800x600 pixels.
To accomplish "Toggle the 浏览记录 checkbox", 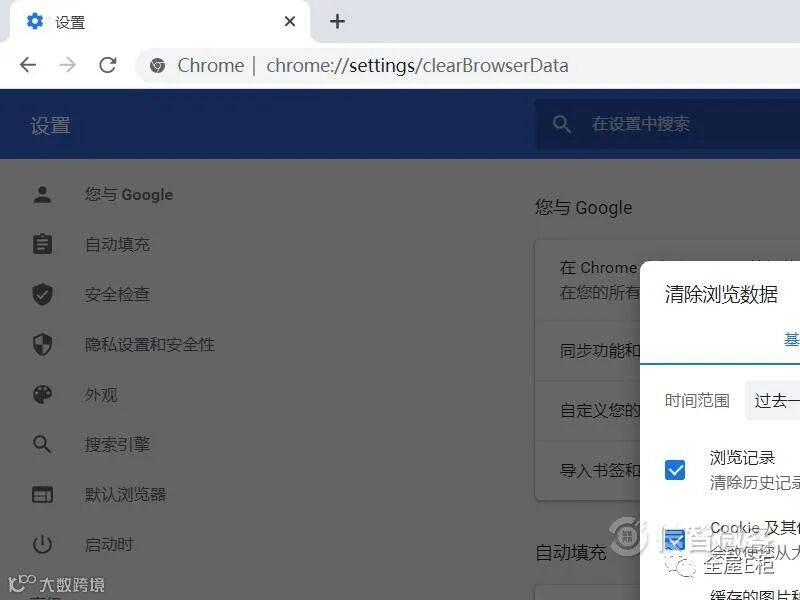I will point(675,470).
